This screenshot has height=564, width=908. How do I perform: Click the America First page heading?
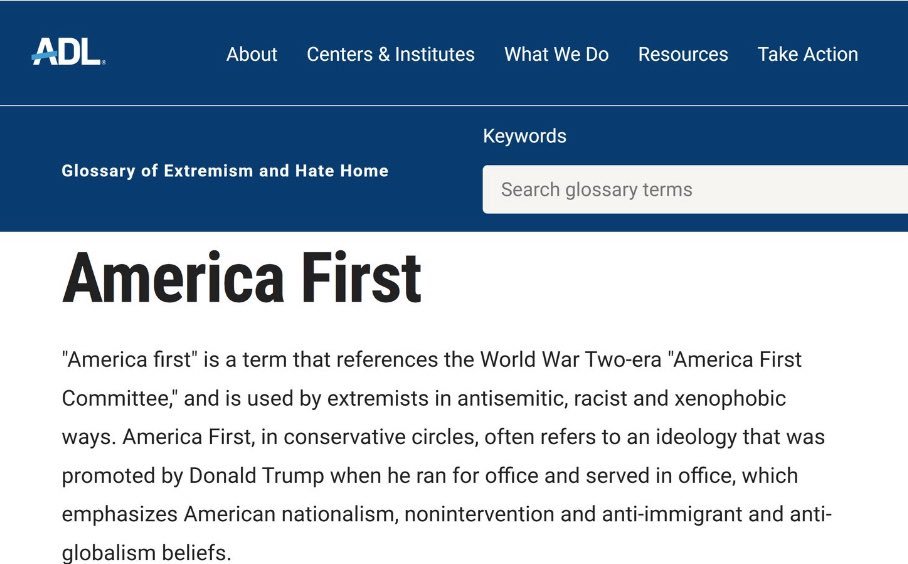tap(242, 278)
